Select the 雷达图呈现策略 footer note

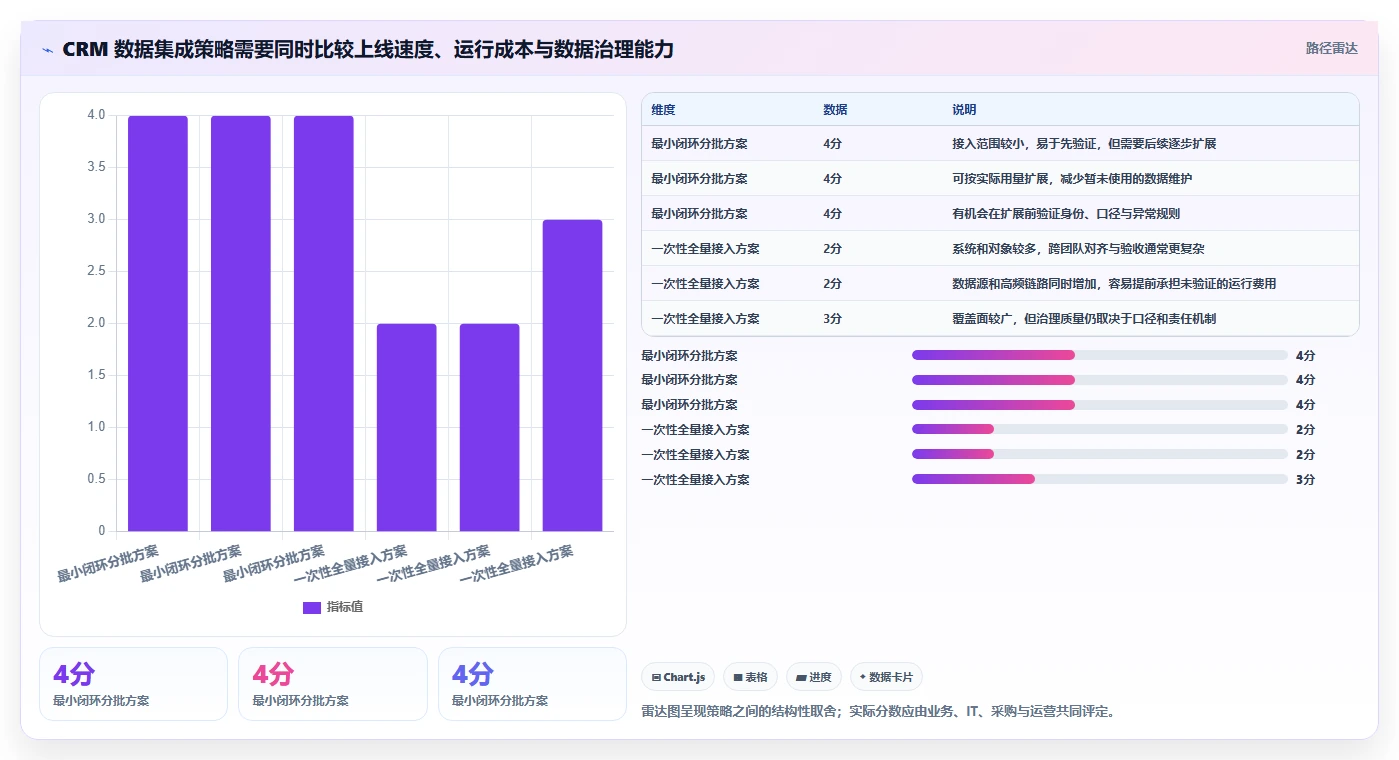pyautogui.click(x=877, y=712)
